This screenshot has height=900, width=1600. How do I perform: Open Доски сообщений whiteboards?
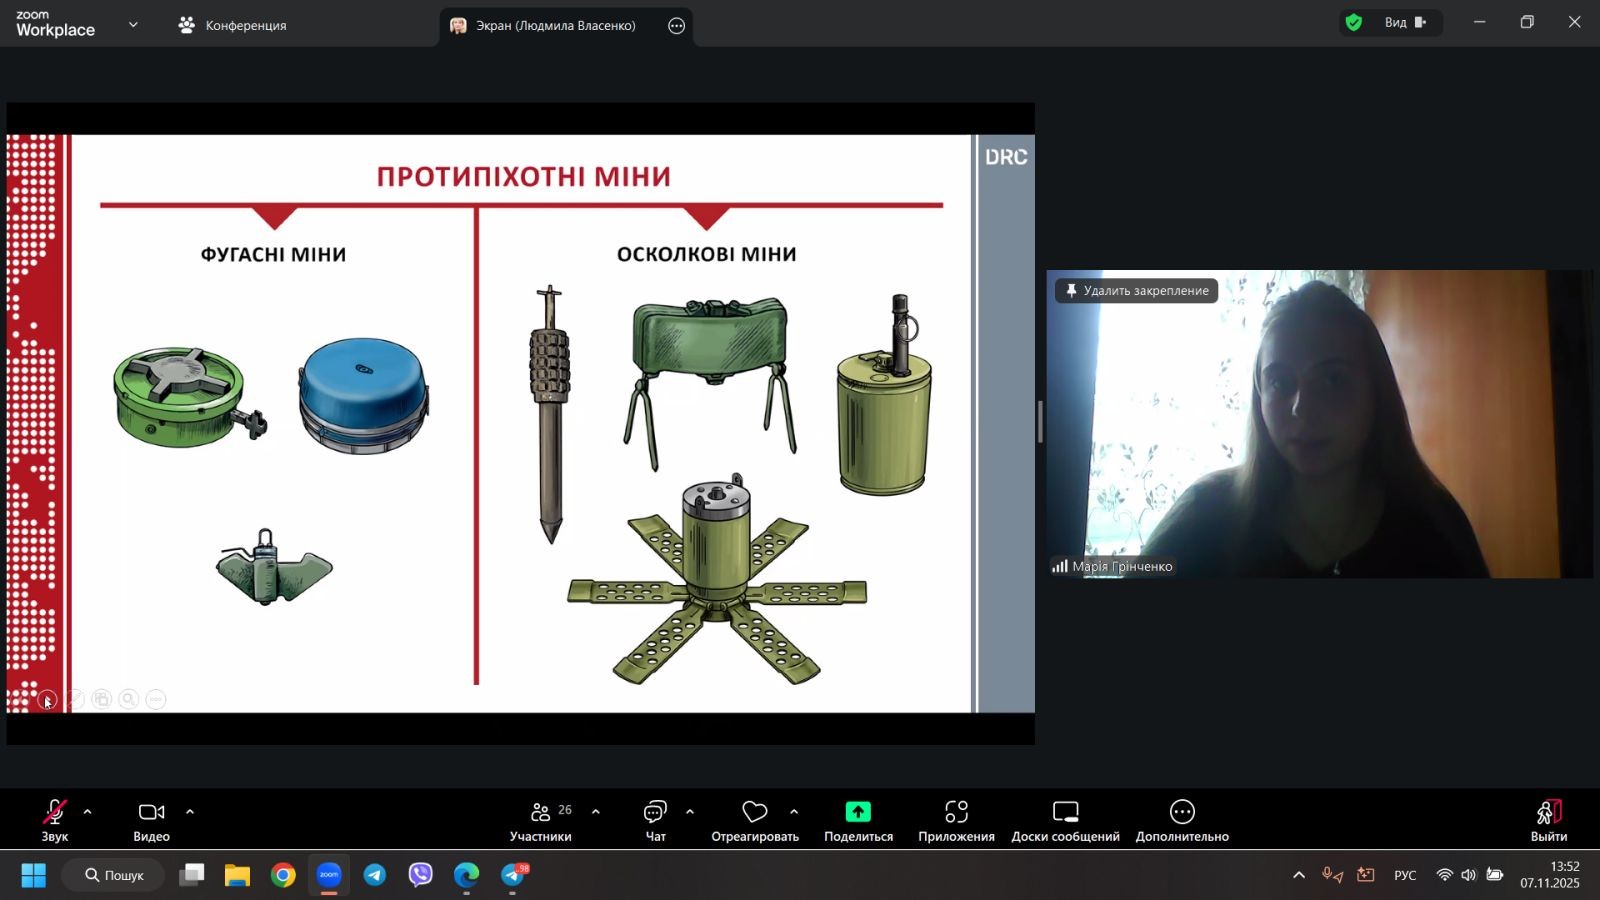point(1065,819)
